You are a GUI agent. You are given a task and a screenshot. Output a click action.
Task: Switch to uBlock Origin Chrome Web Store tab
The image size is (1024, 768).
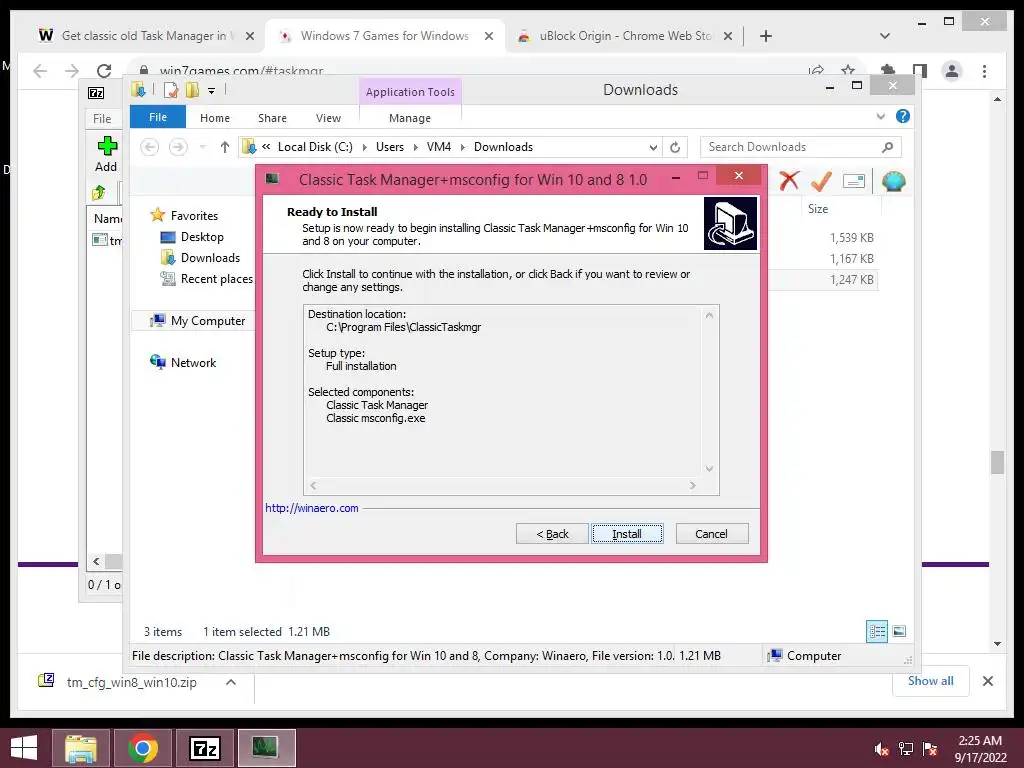[x=624, y=36]
